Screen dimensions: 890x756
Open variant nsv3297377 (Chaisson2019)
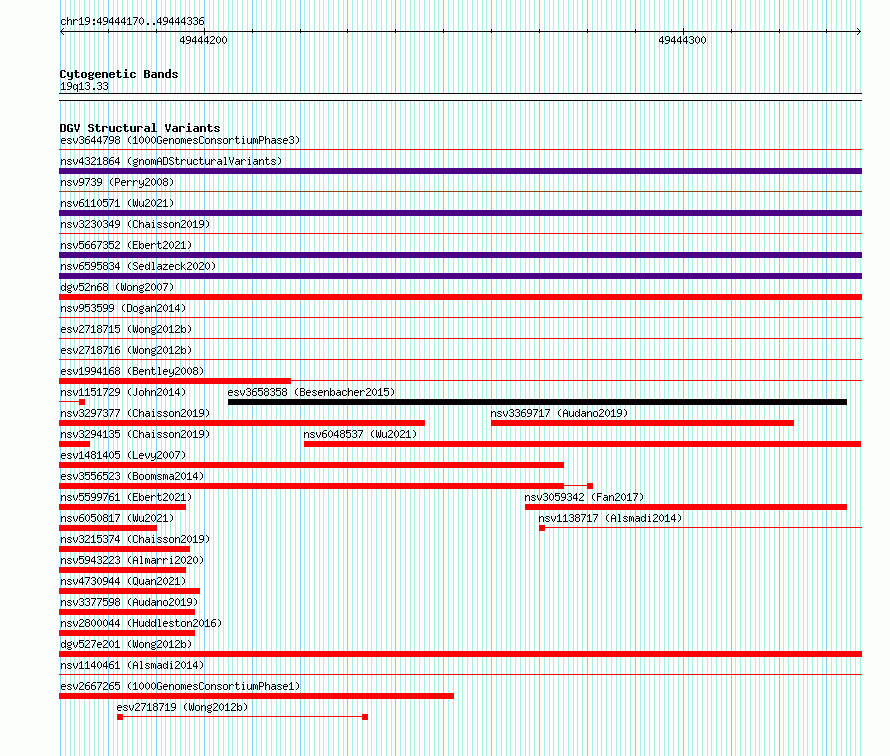[135, 413]
